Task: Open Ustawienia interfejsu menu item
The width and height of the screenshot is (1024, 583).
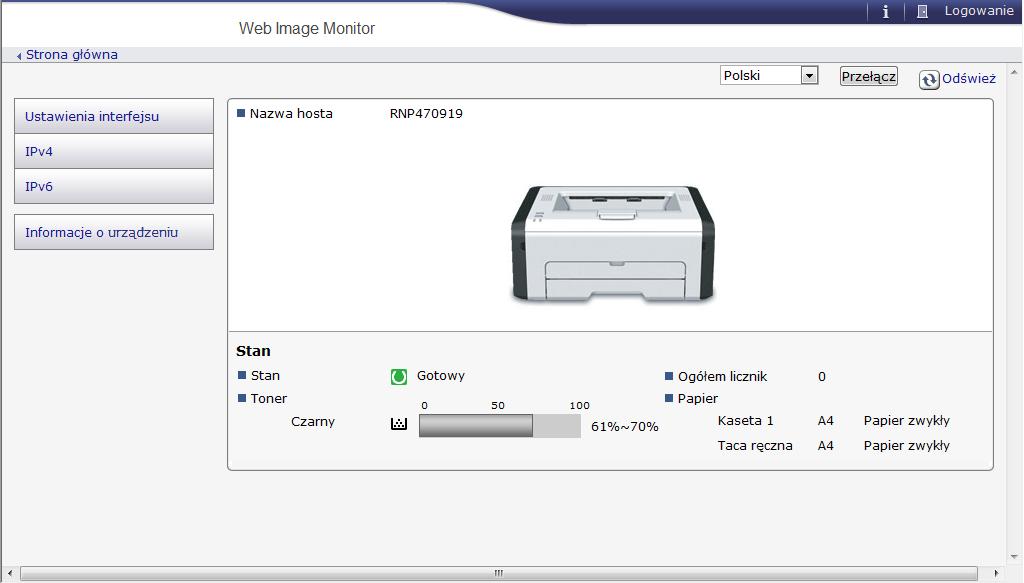Action: click(114, 116)
